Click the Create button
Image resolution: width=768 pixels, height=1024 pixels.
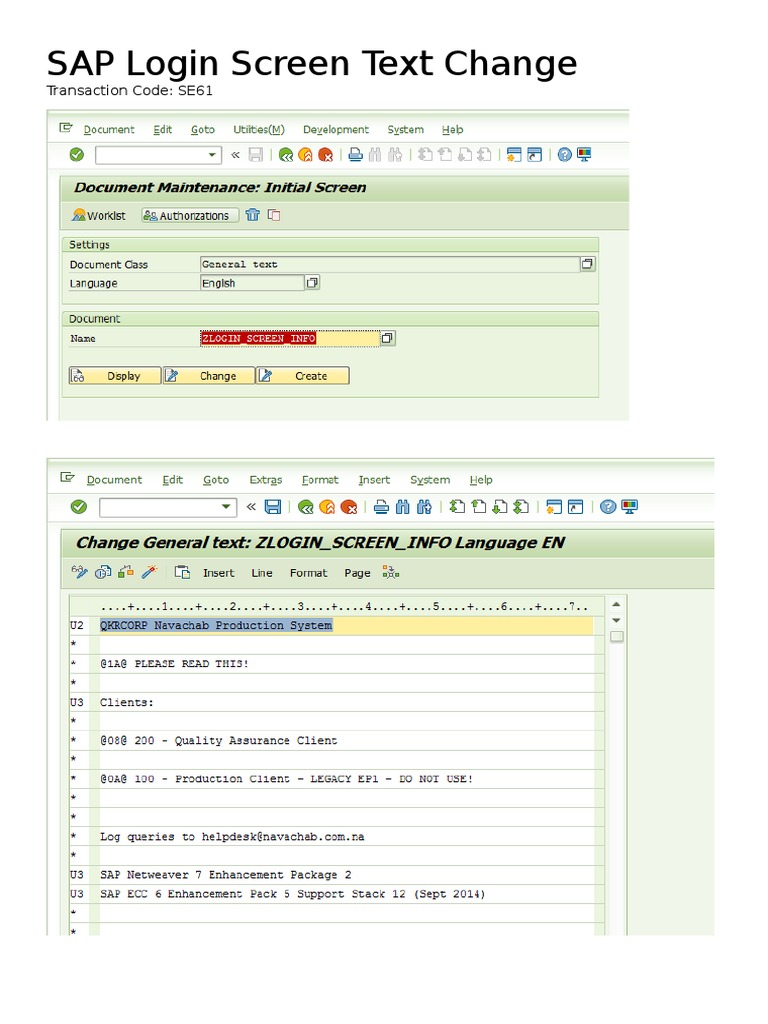(x=303, y=376)
